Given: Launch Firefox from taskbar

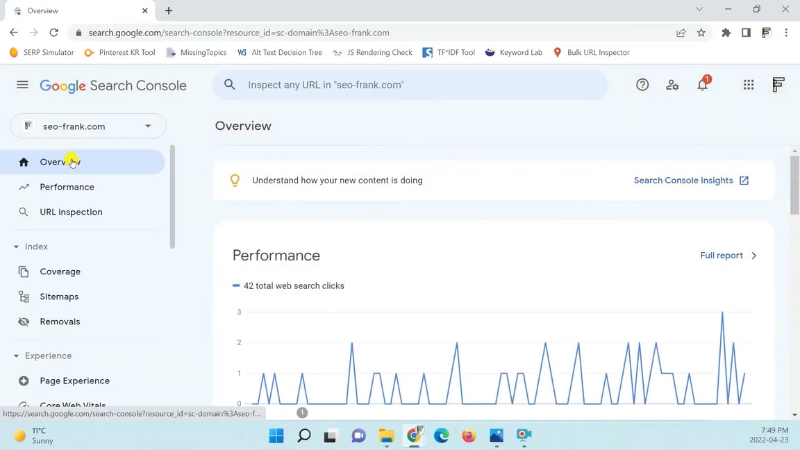Looking at the screenshot, I should (468, 436).
